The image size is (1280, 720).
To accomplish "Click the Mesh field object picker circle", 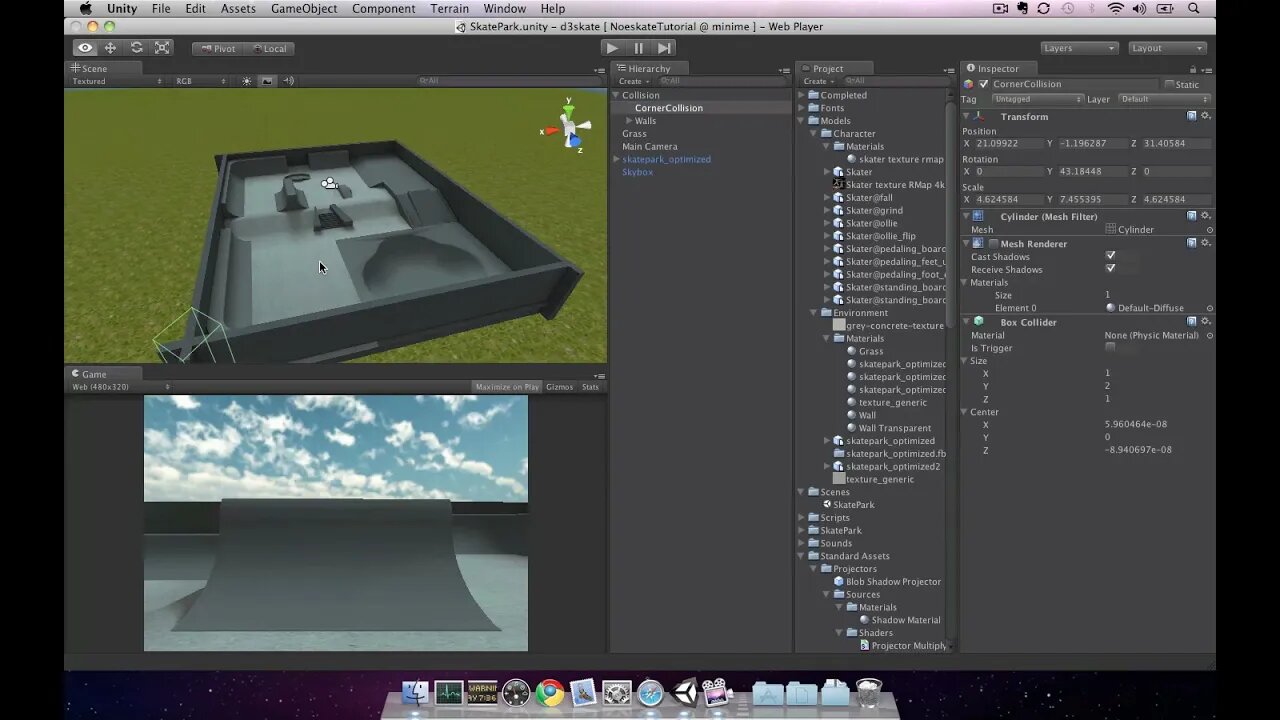I will [x=1209, y=230].
